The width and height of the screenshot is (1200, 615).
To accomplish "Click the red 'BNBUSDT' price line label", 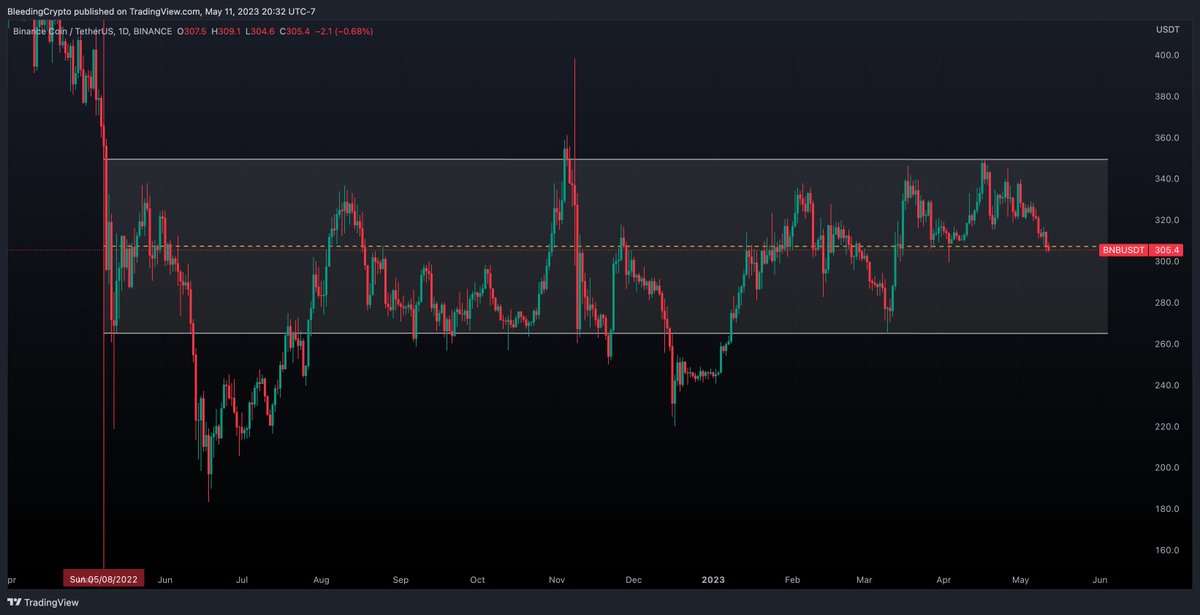I will point(1124,250).
